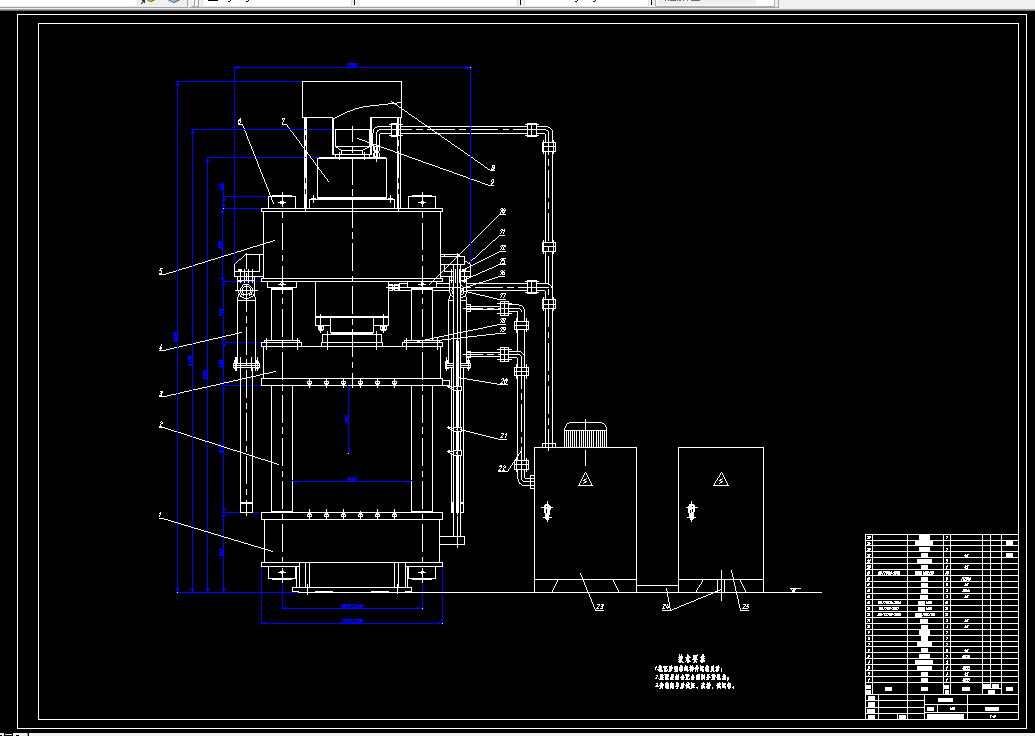
Task: Click warning triangle on right electrical cabinet
Action: tap(721, 479)
